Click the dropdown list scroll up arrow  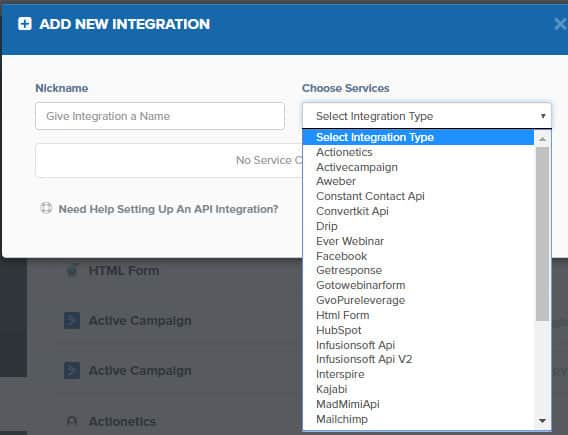pos(542,139)
